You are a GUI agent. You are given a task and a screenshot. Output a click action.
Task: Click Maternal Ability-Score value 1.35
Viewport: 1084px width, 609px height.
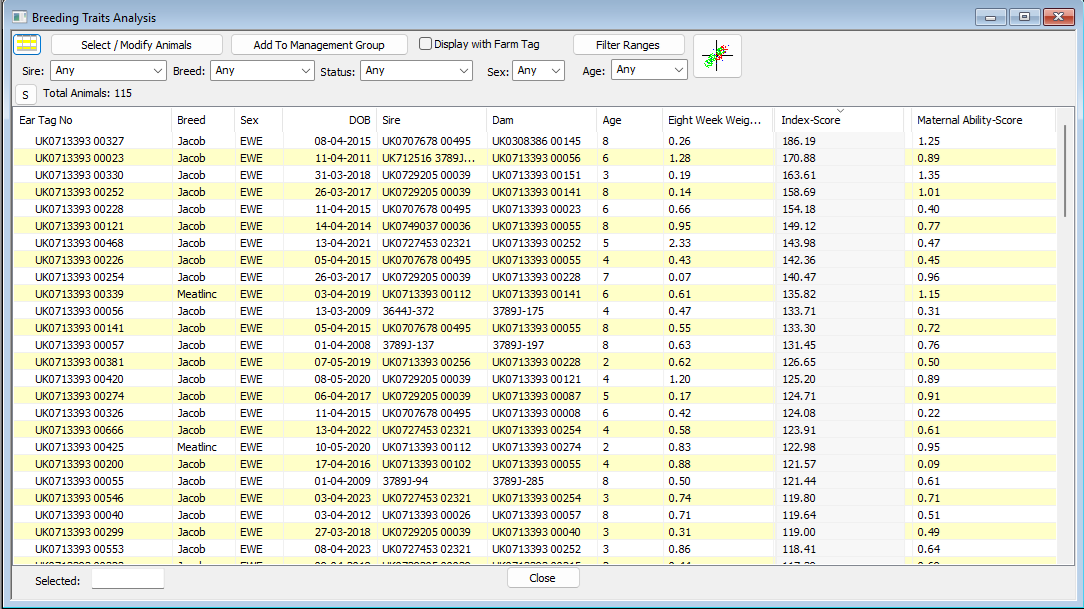tap(928, 175)
